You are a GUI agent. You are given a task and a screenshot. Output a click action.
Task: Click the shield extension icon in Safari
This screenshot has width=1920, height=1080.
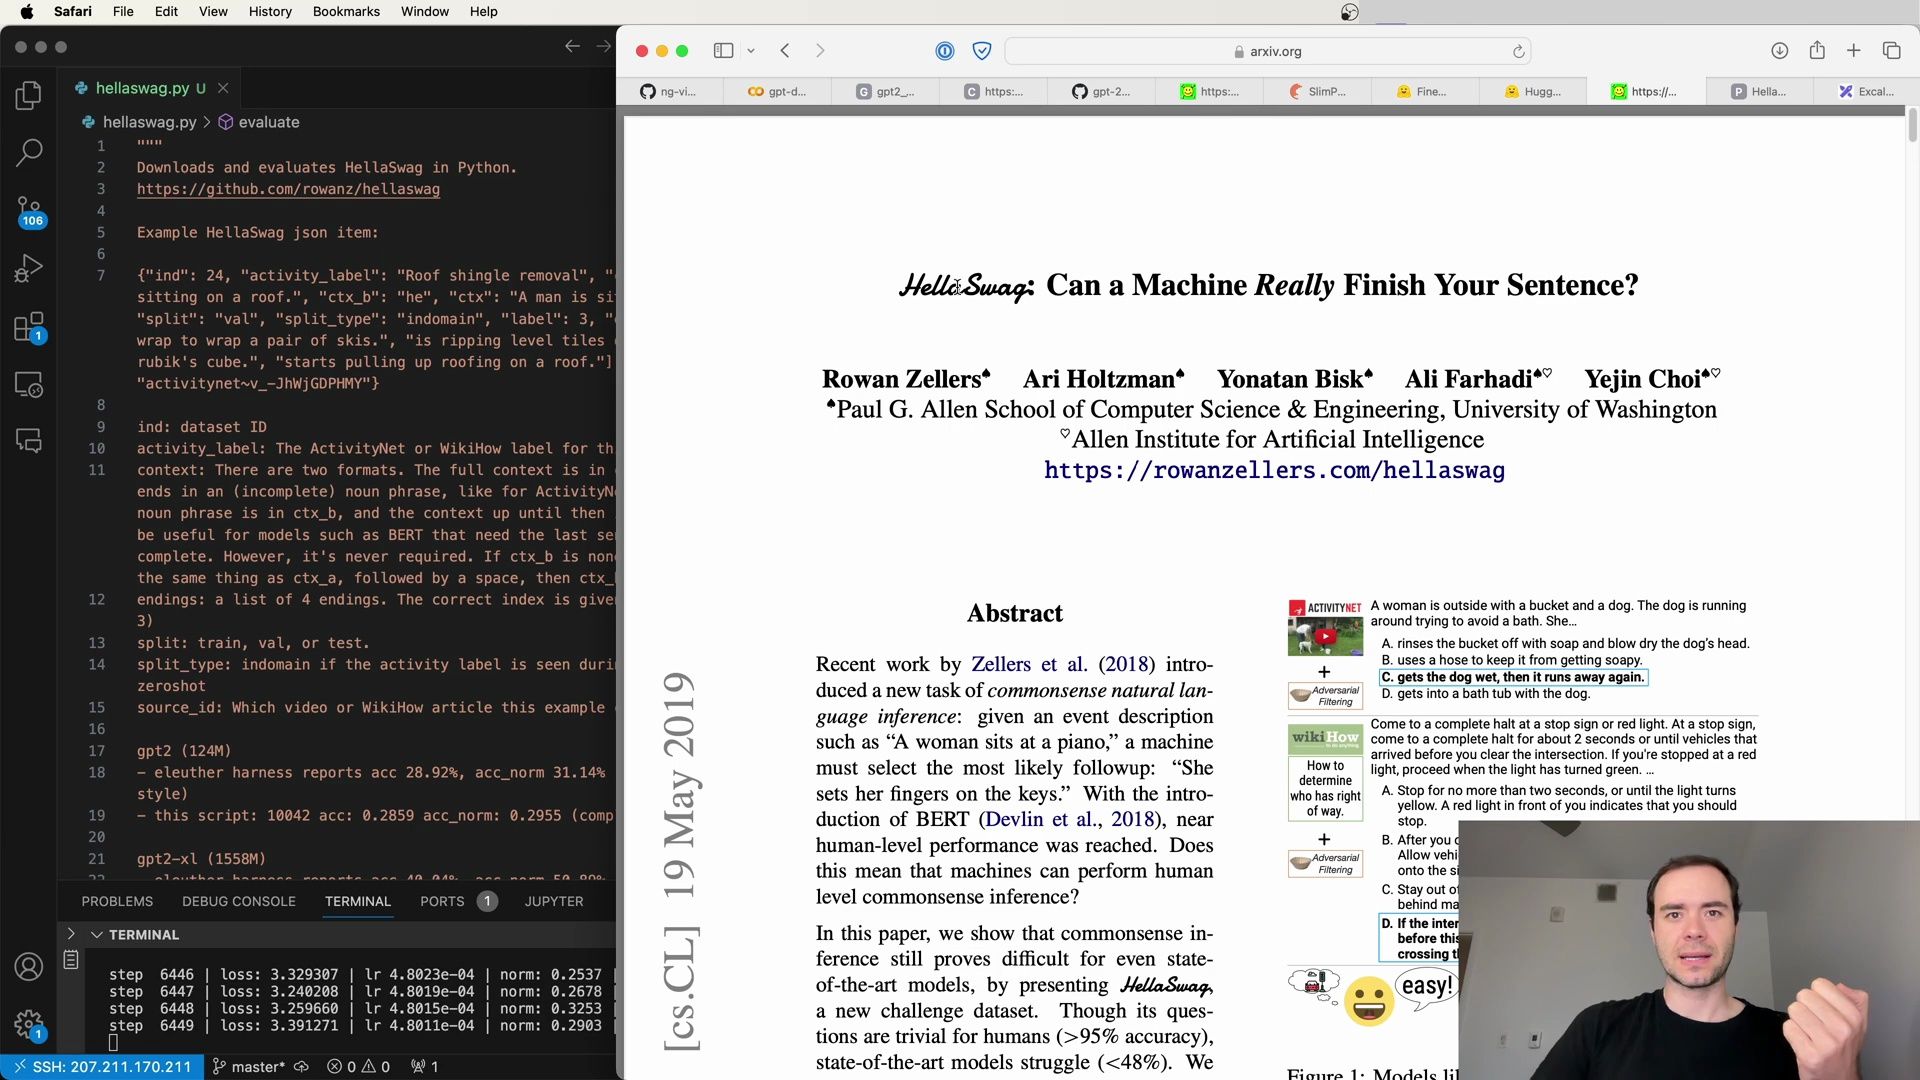pos(982,51)
